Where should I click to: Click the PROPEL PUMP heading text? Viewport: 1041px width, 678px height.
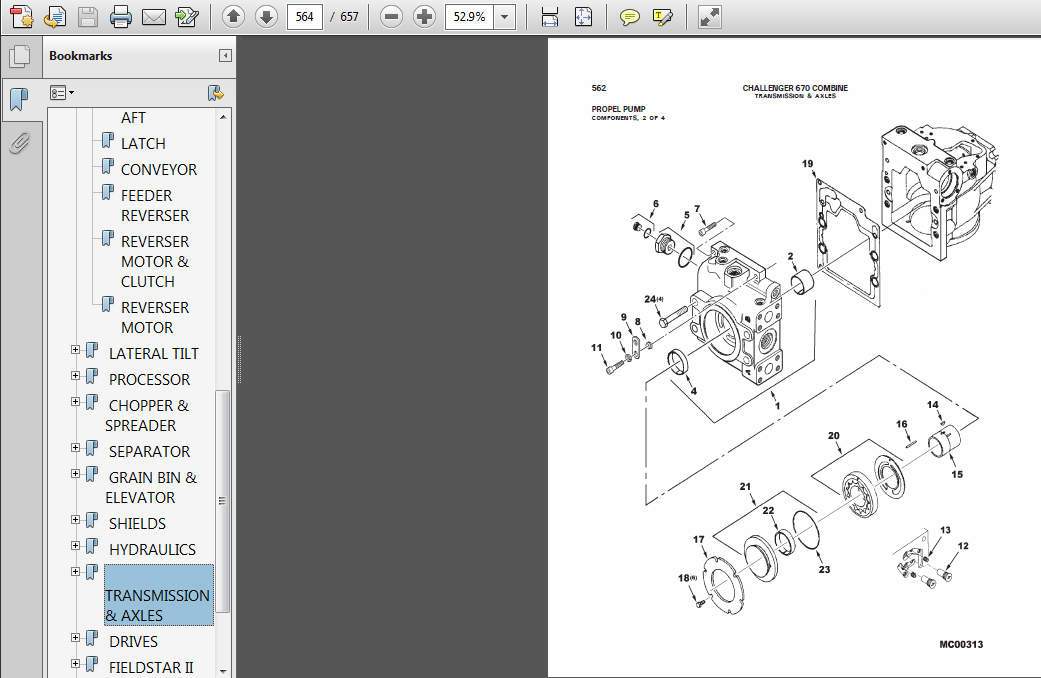[x=618, y=109]
